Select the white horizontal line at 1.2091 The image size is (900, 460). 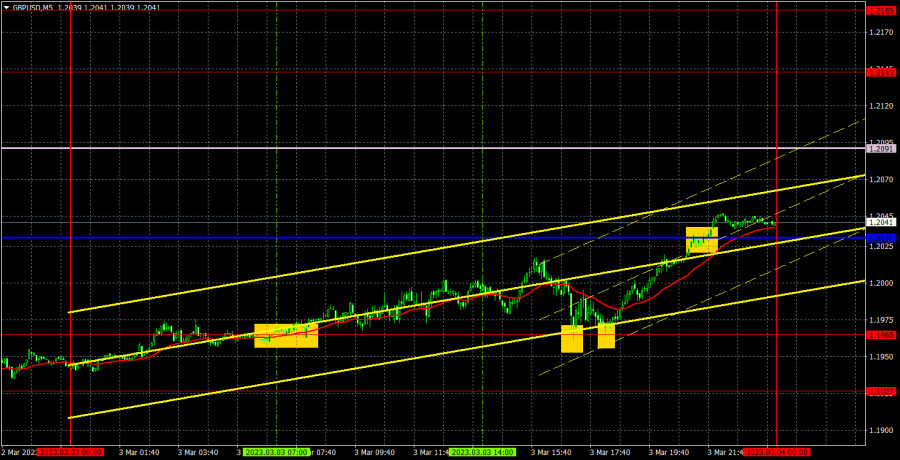[400, 148]
